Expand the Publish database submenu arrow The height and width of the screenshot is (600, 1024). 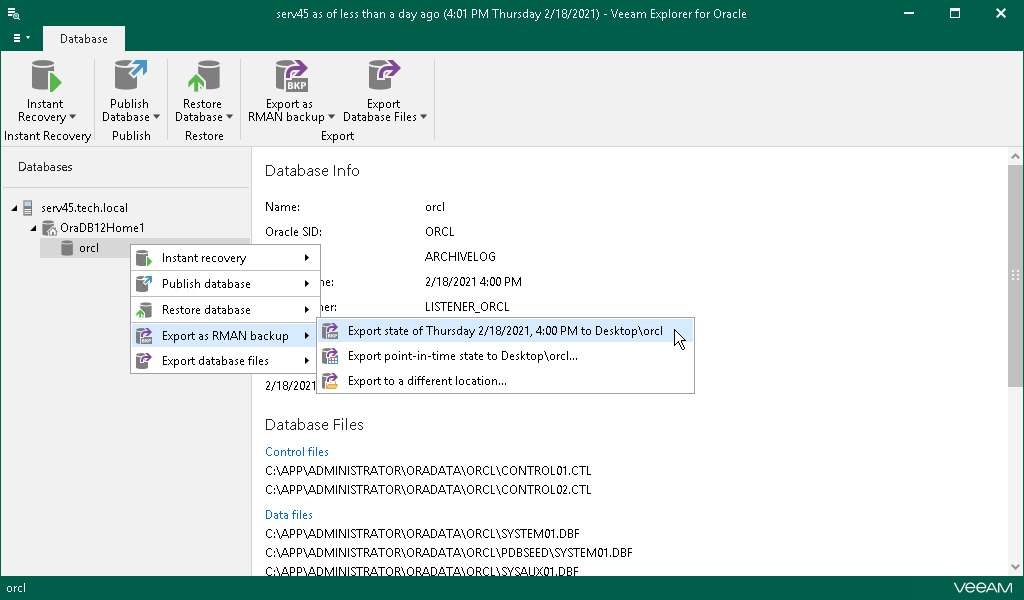click(306, 283)
